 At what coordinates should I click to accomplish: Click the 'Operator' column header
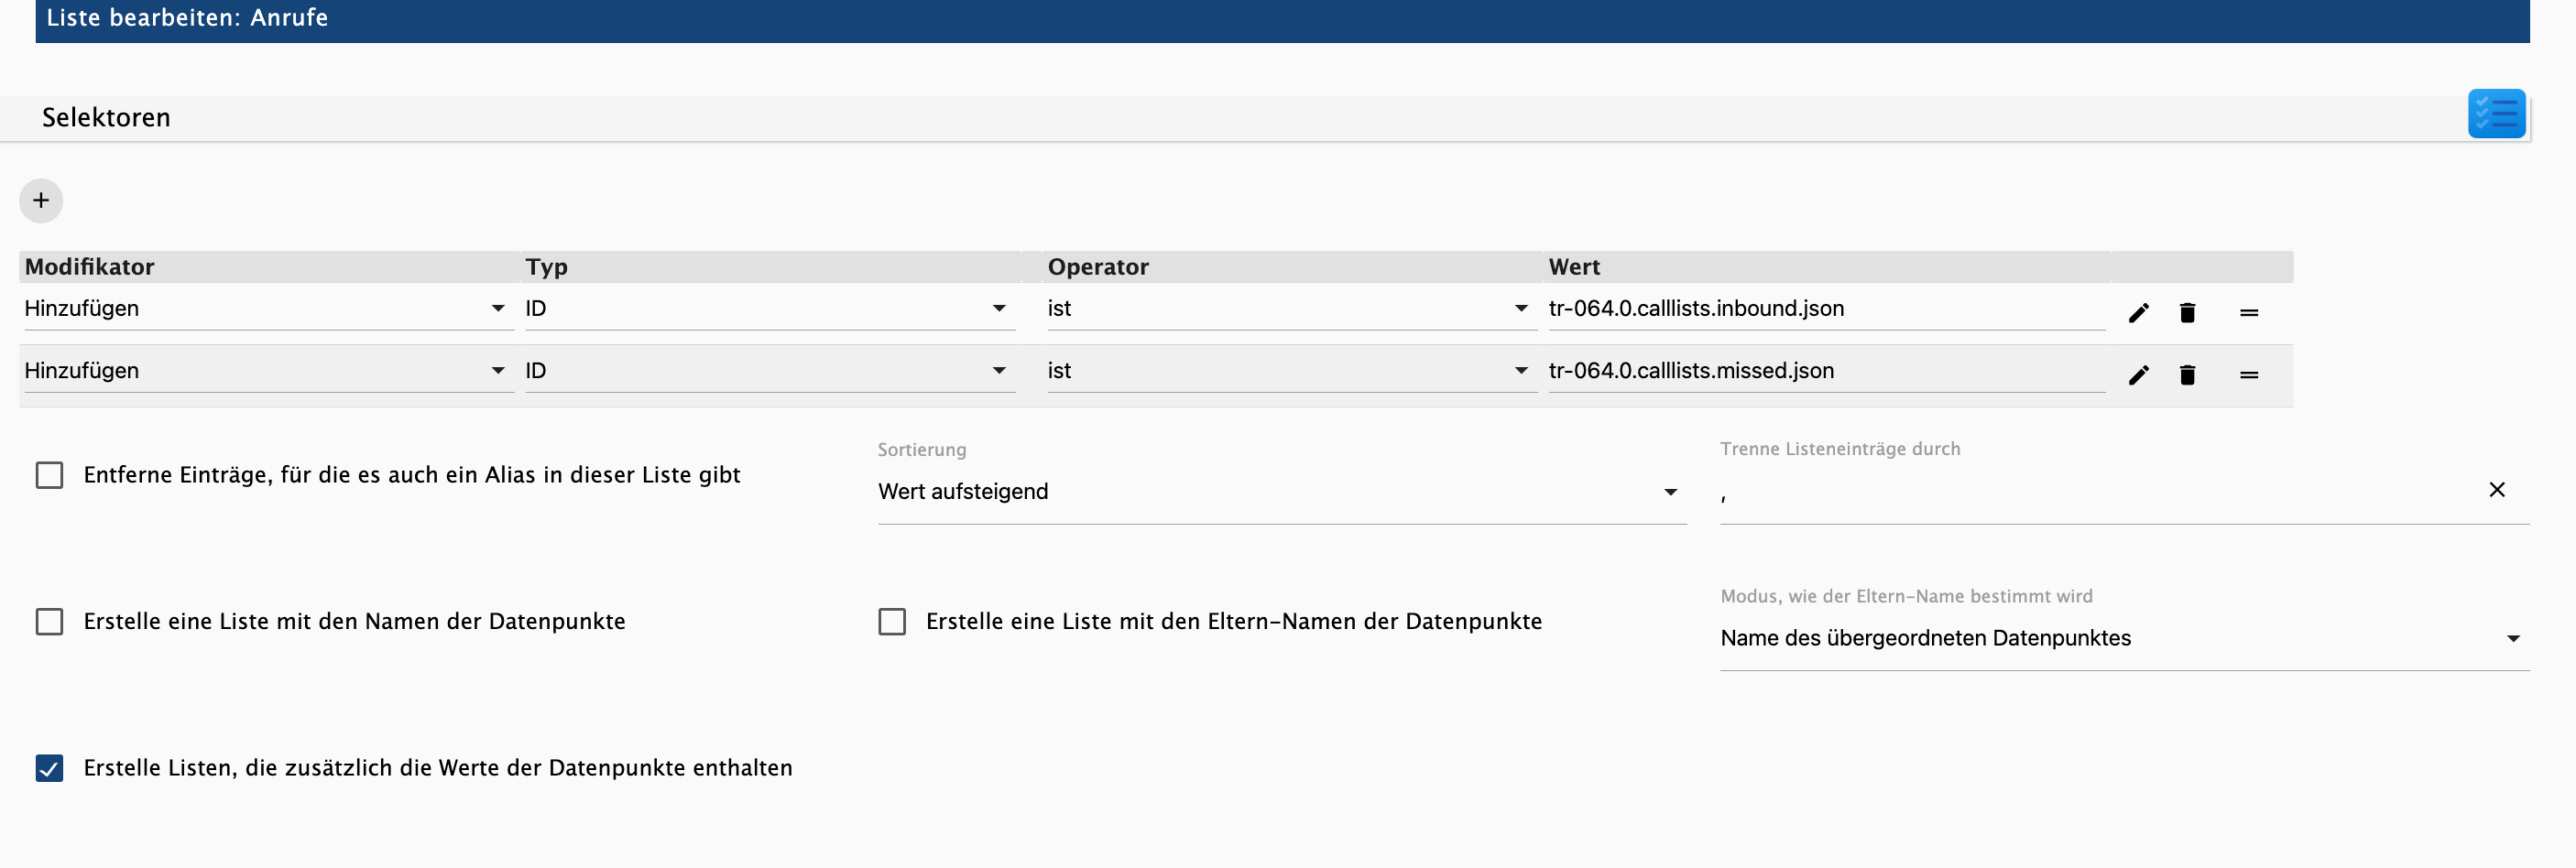[1098, 267]
